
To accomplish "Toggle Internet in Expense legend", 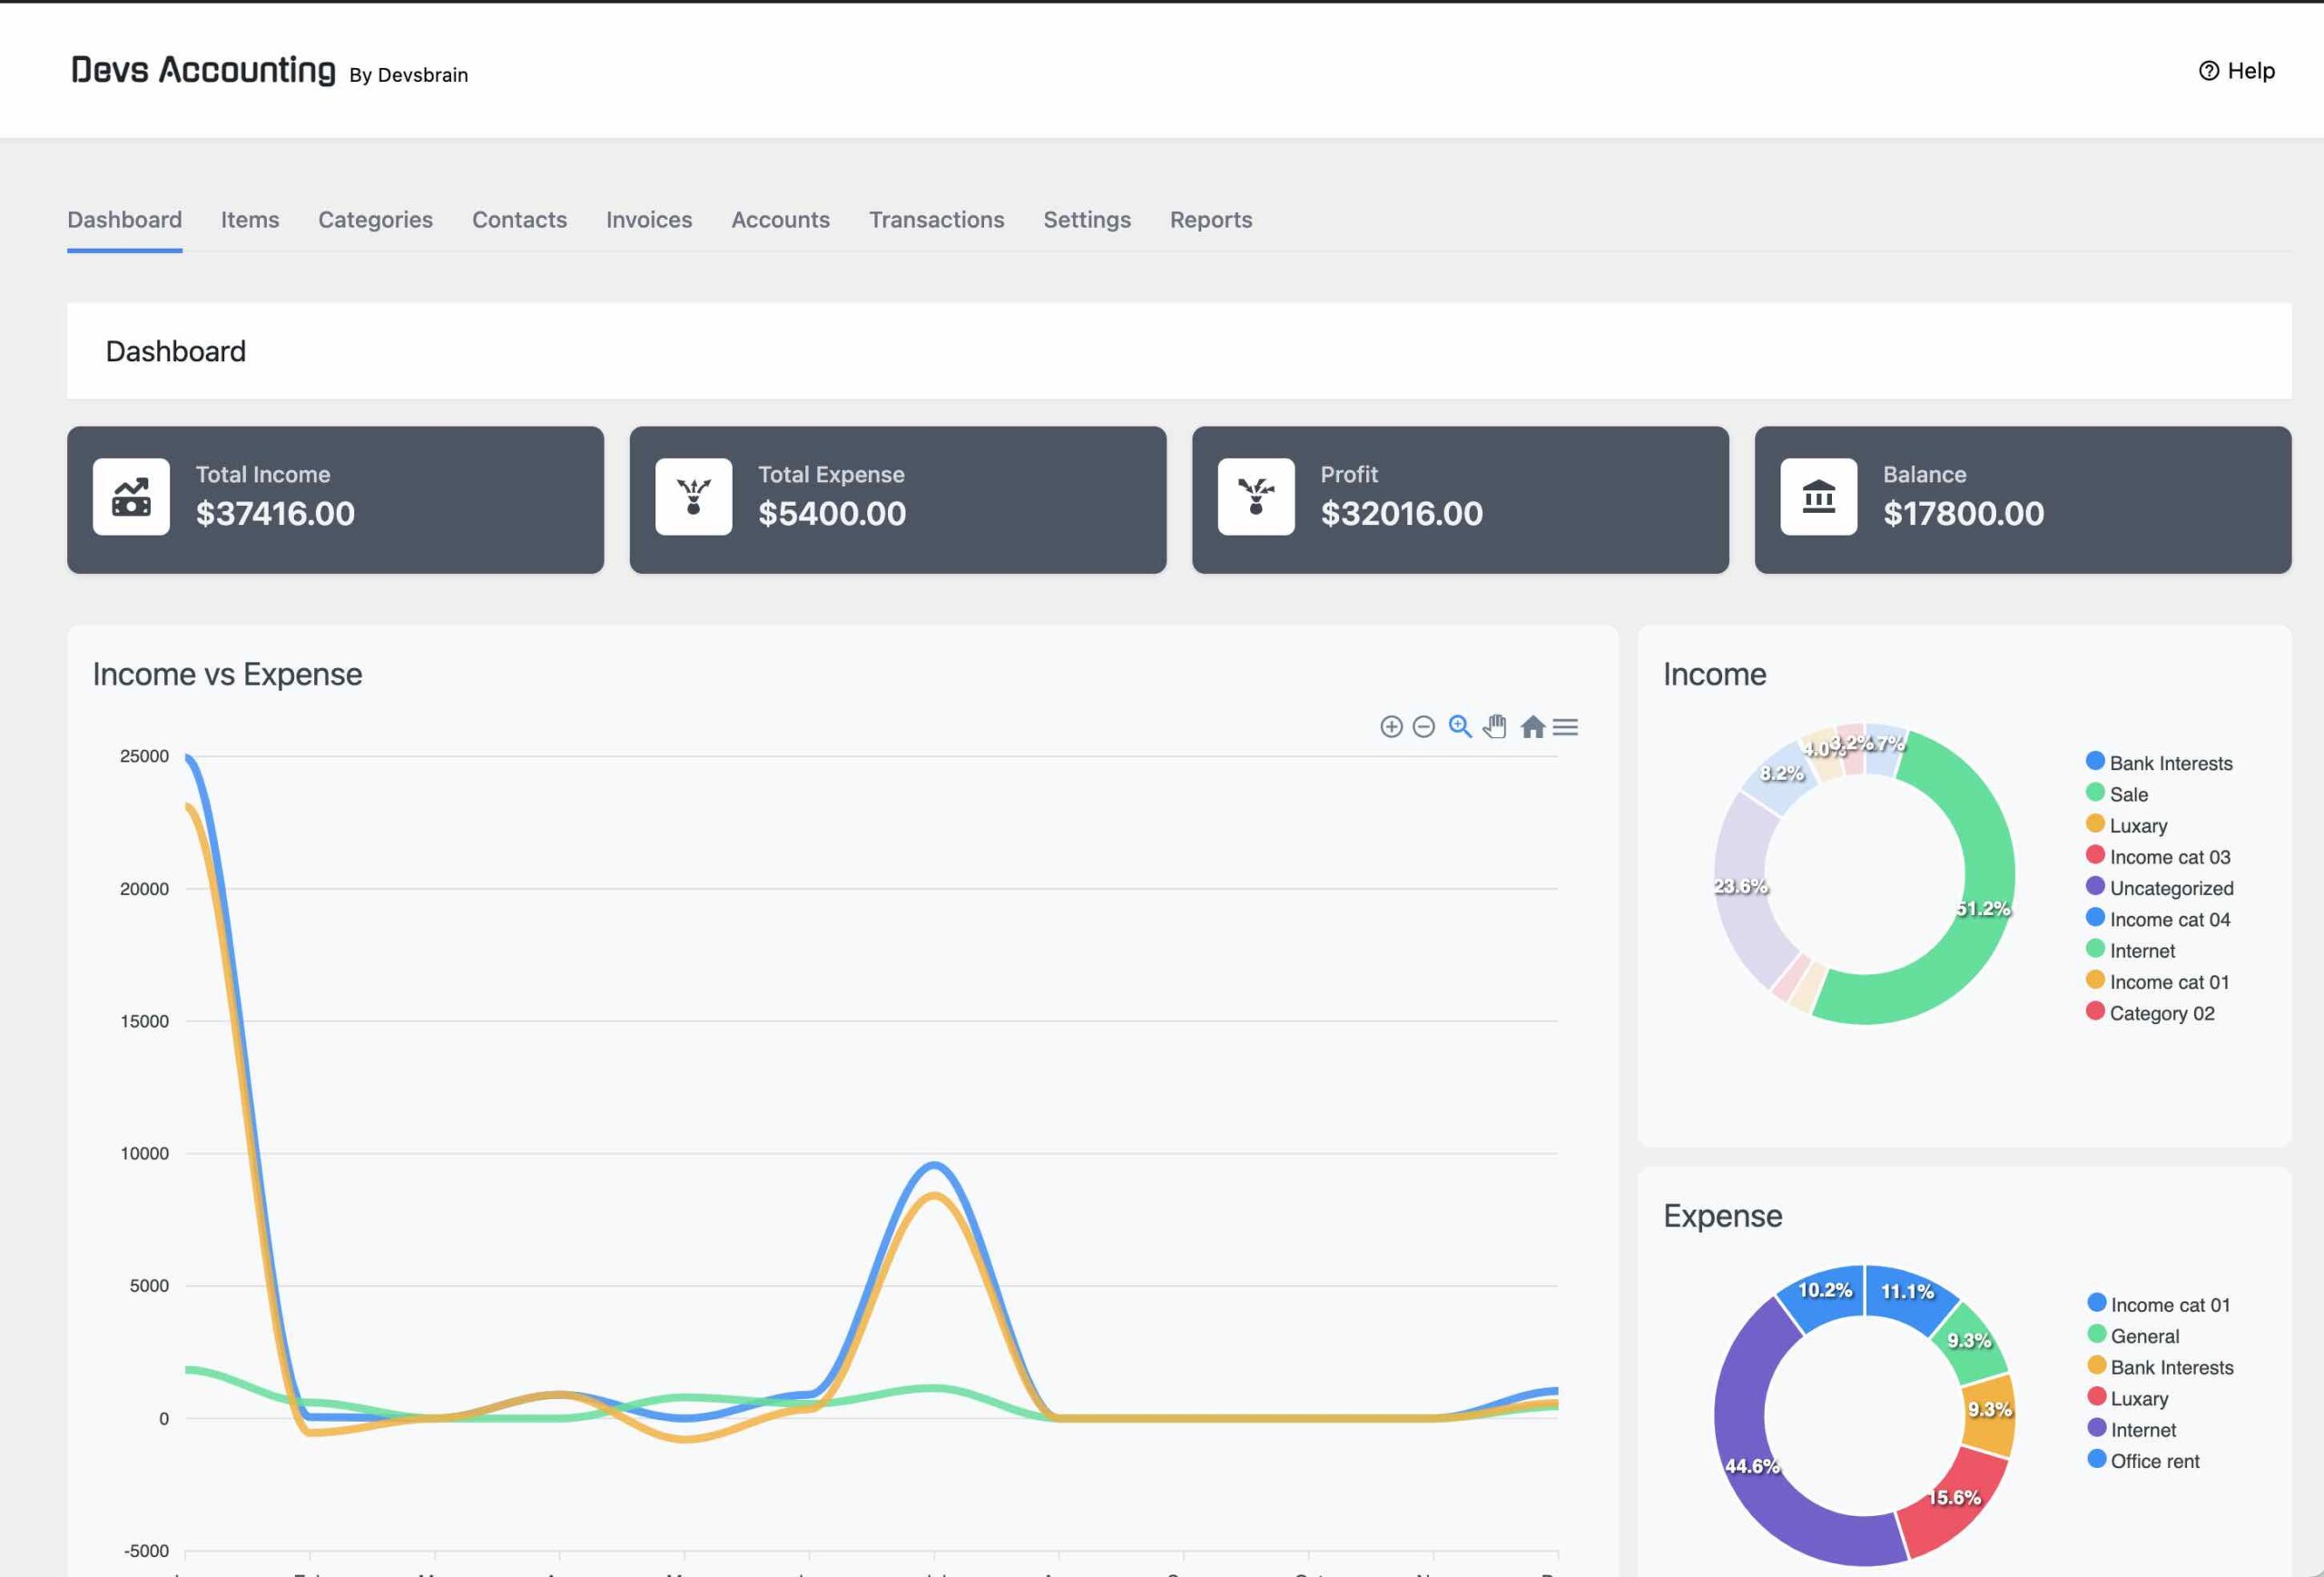I will tap(2132, 1430).
